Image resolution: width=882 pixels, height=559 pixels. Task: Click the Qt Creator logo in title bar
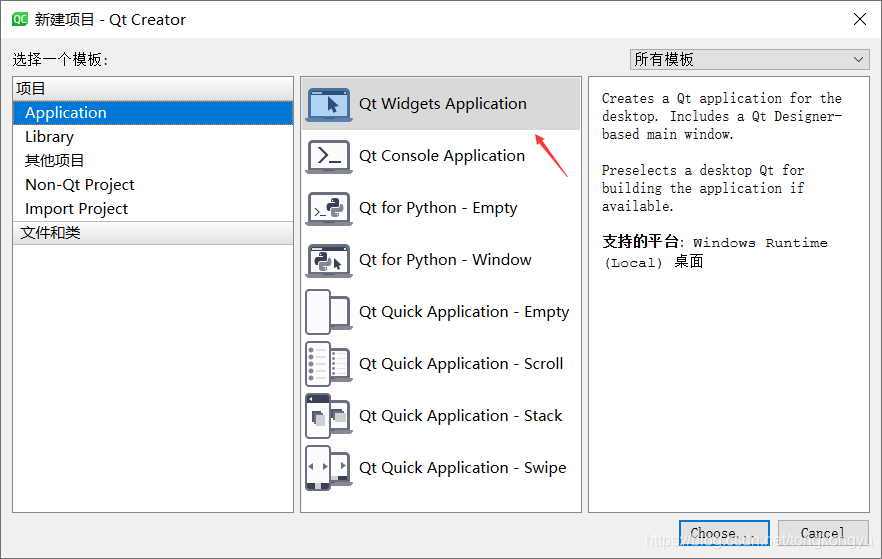20,20
